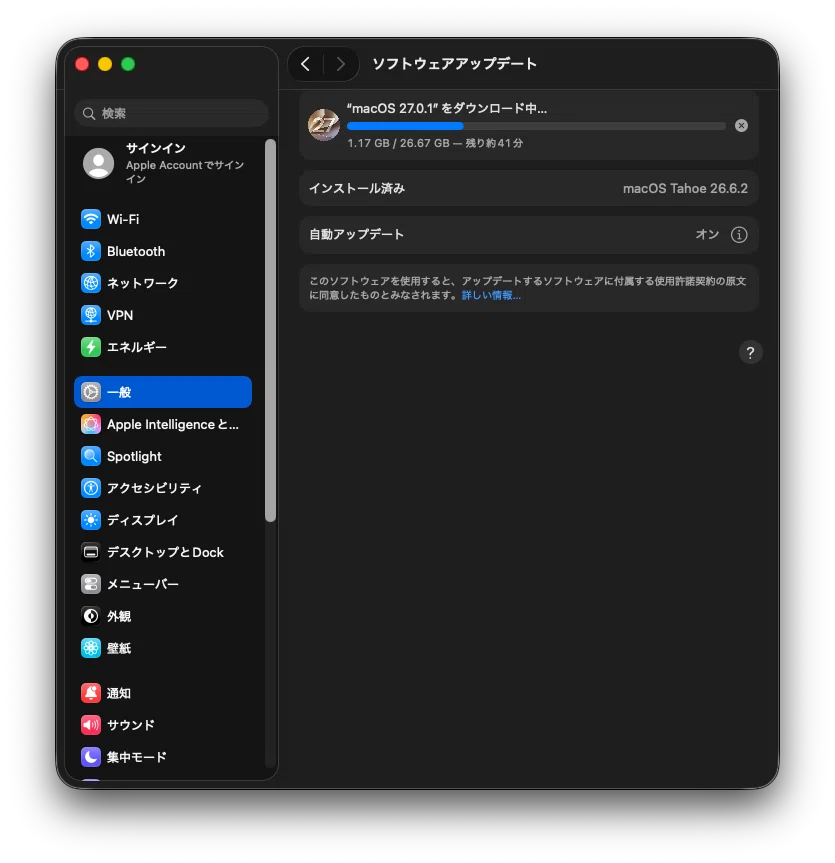Click green full-screen window button
Viewport: 835px width, 863px height.
pyautogui.click(x=128, y=64)
